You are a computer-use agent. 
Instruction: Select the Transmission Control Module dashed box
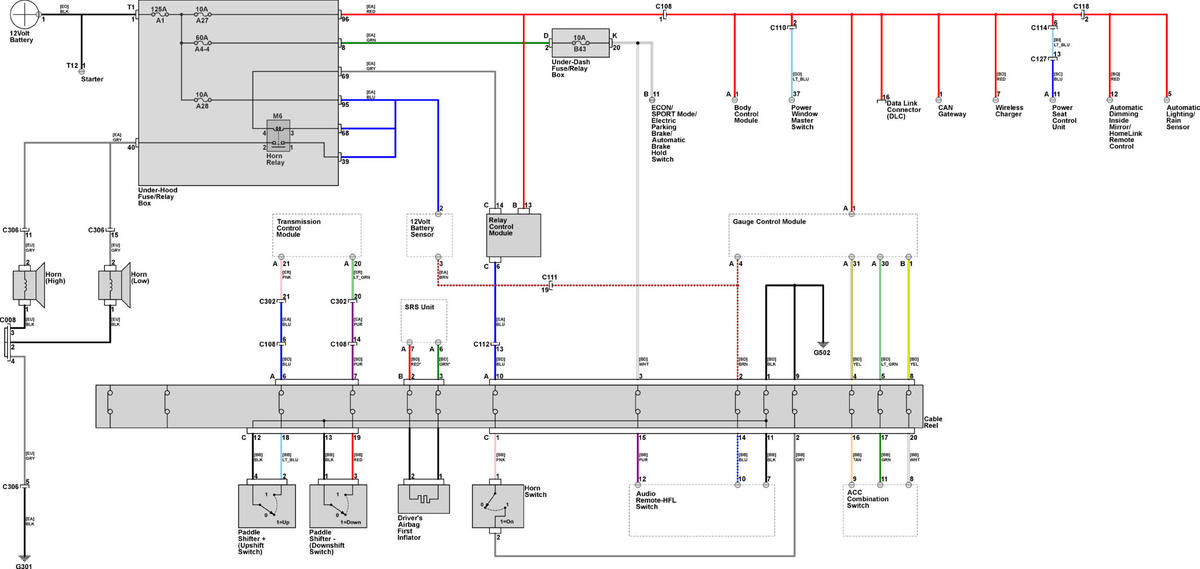tap(317, 235)
